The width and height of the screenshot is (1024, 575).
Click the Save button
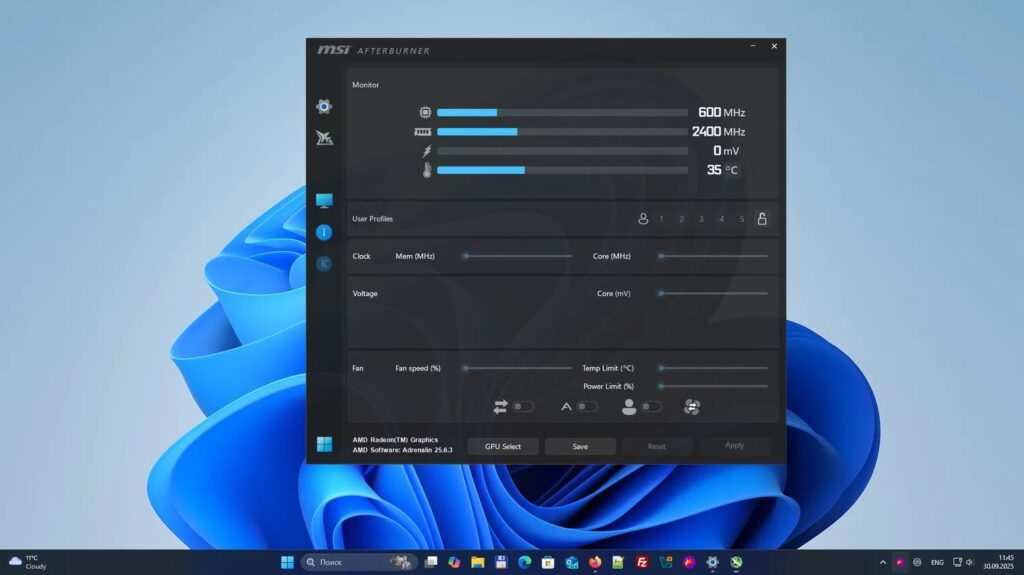tap(580, 446)
